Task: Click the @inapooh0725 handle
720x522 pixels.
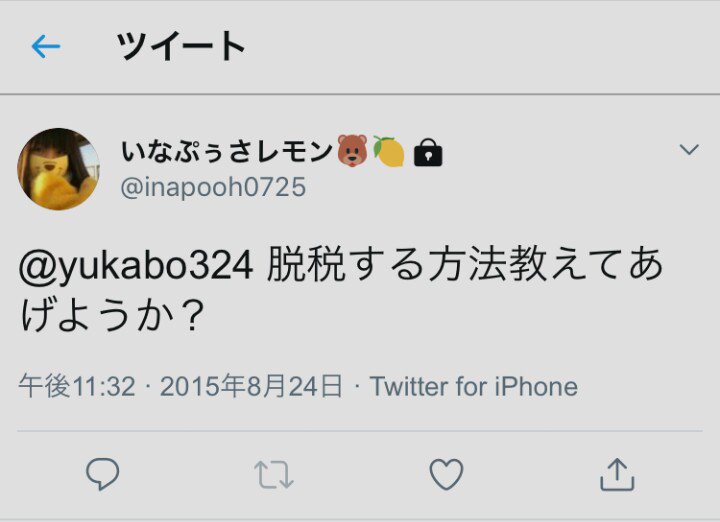Action: pos(213,187)
